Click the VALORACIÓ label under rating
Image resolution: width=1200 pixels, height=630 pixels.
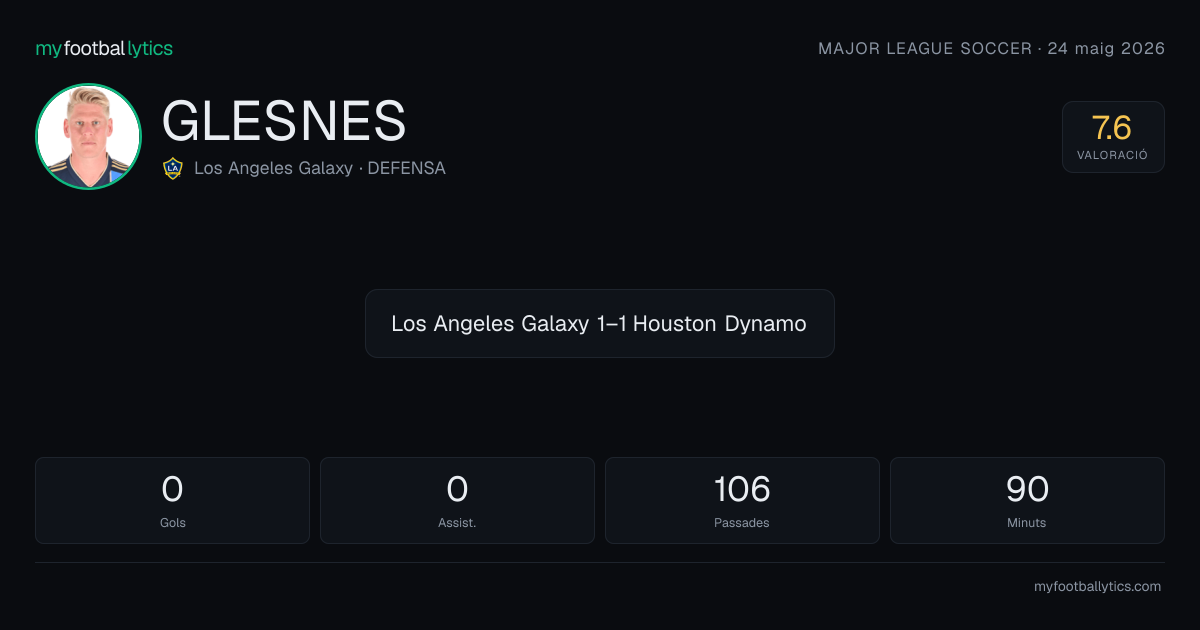(1112, 155)
